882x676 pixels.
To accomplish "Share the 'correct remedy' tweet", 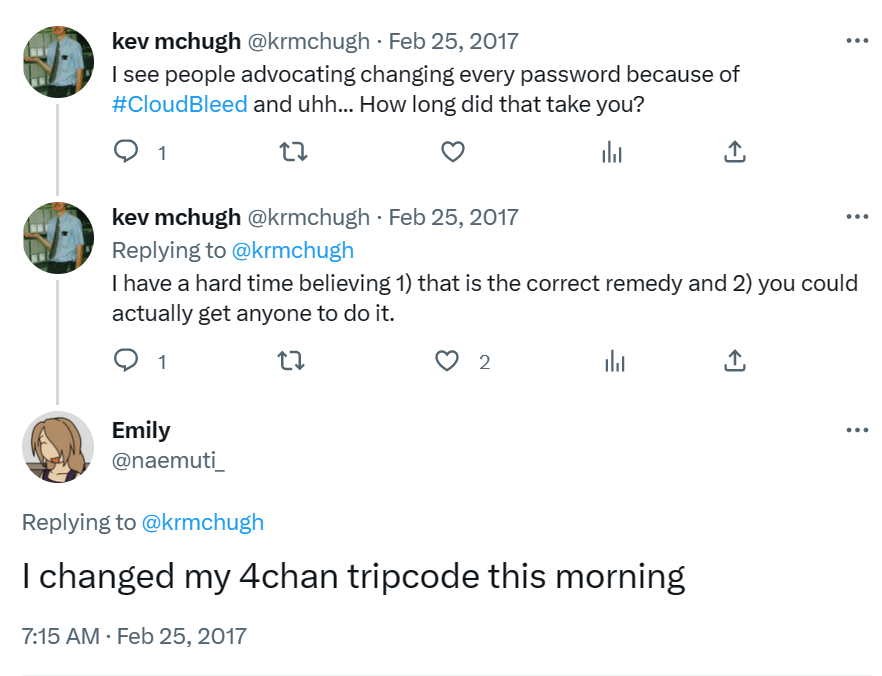I will click(x=734, y=361).
